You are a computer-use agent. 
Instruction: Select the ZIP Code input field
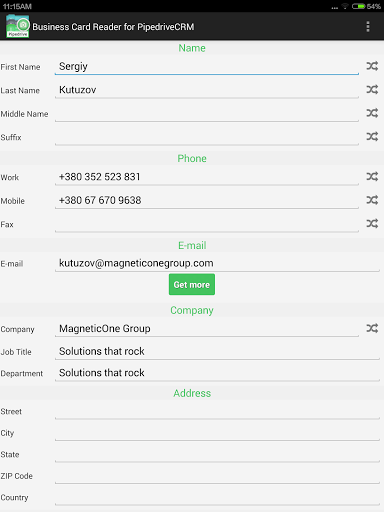217,476
